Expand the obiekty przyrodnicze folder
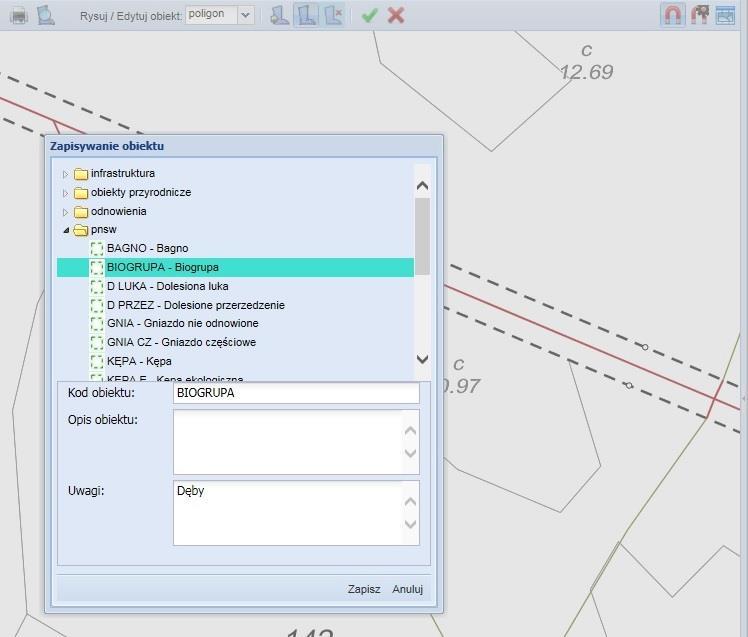The width and height of the screenshot is (748, 637). [x=65, y=193]
